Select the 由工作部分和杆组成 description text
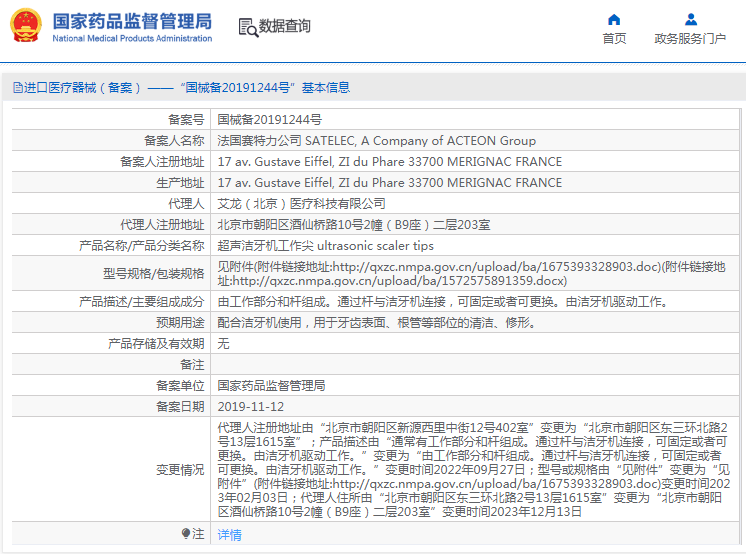Viewport: 746px width, 554px height. coord(444,302)
